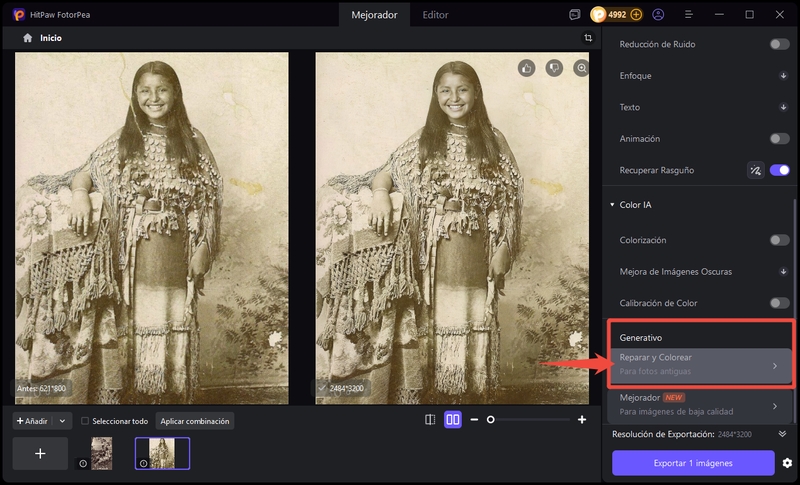Expand the Texto options arrow
The height and width of the screenshot is (485, 800).
783,108
